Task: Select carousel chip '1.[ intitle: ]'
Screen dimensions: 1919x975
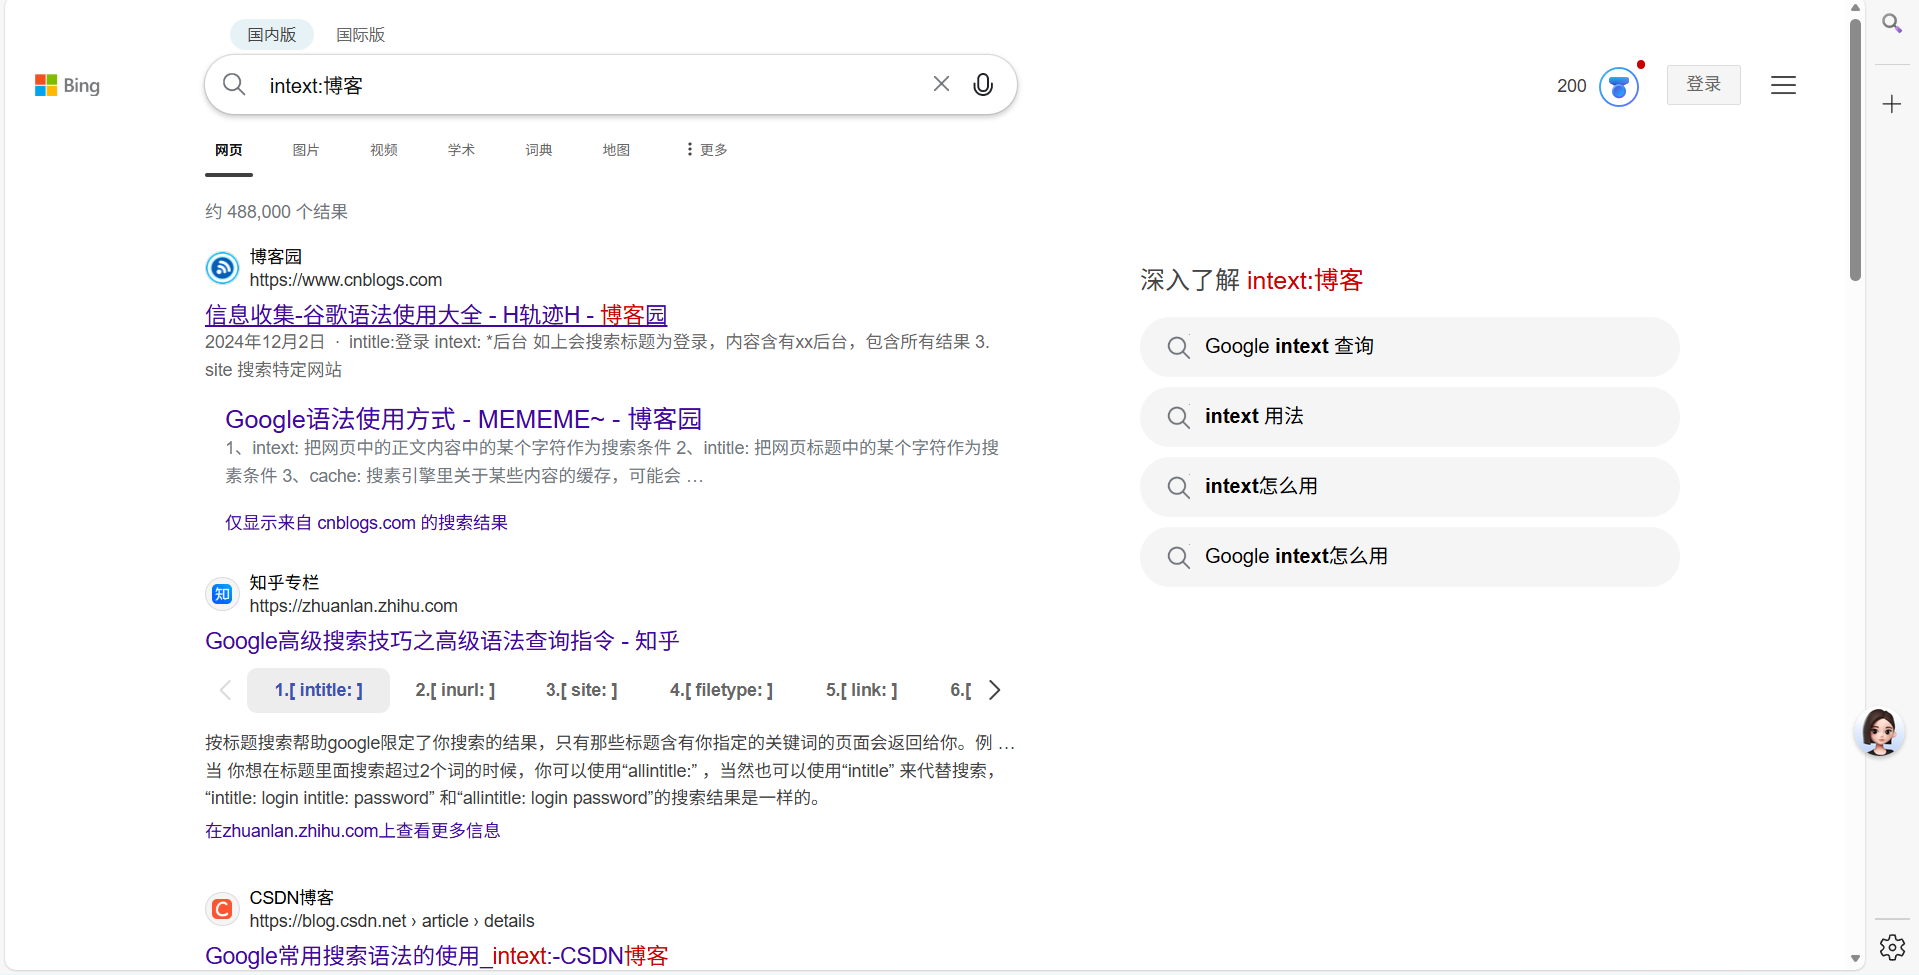Action: point(318,690)
